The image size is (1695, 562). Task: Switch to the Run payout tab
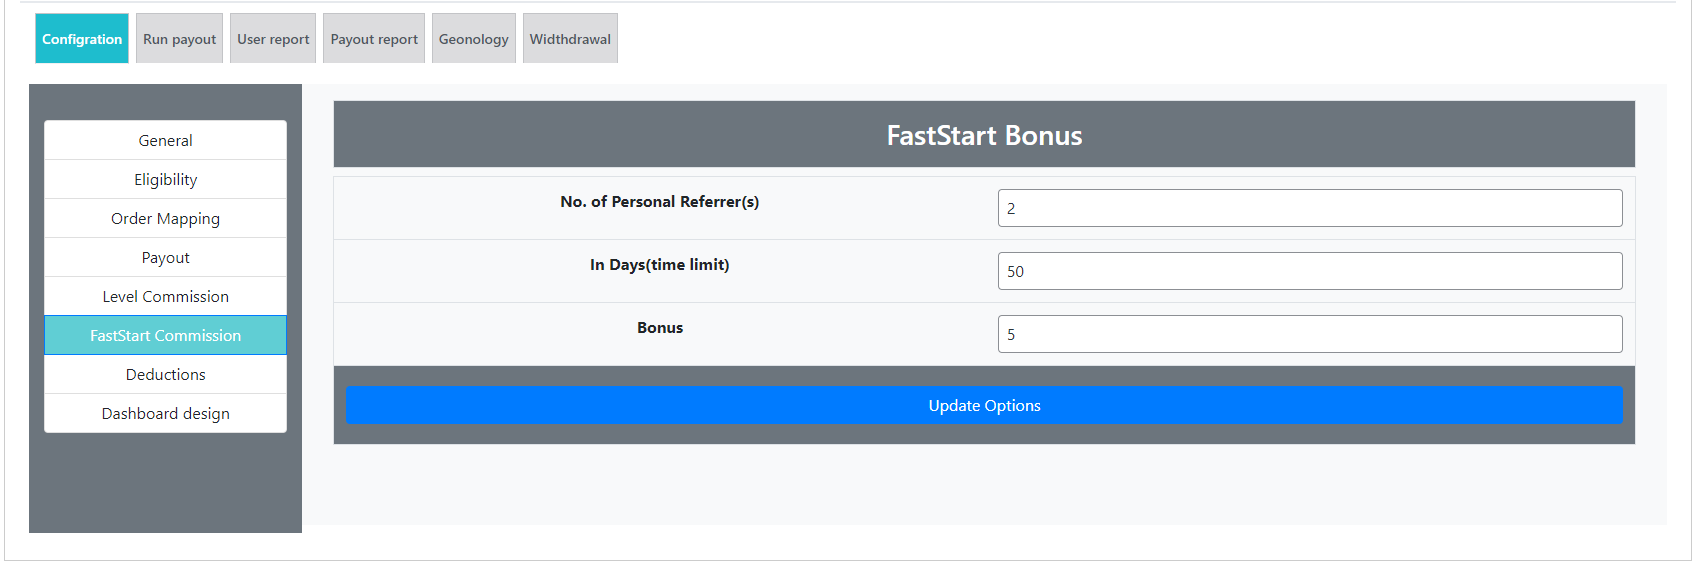click(179, 39)
